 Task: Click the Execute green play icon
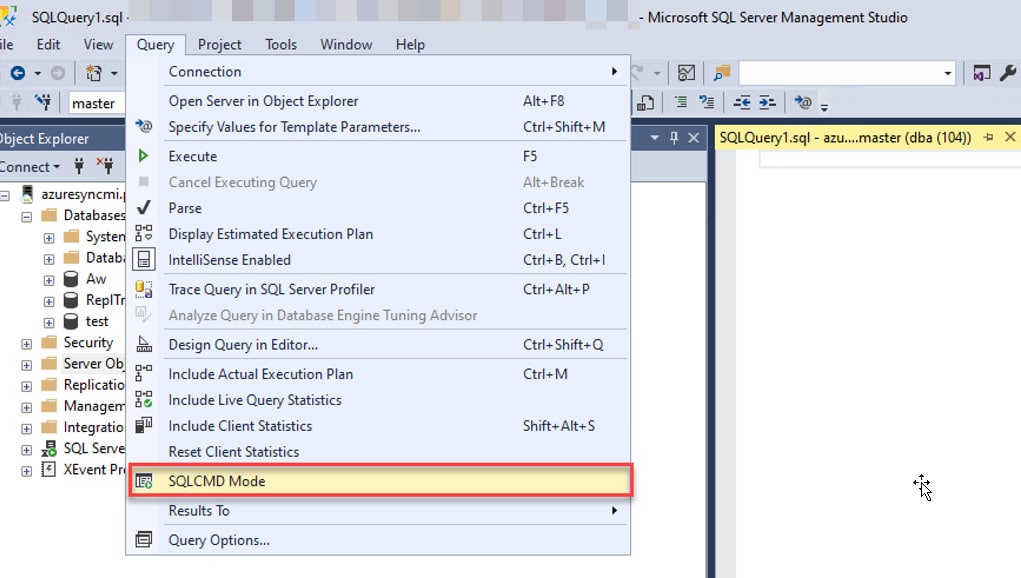[x=143, y=156]
